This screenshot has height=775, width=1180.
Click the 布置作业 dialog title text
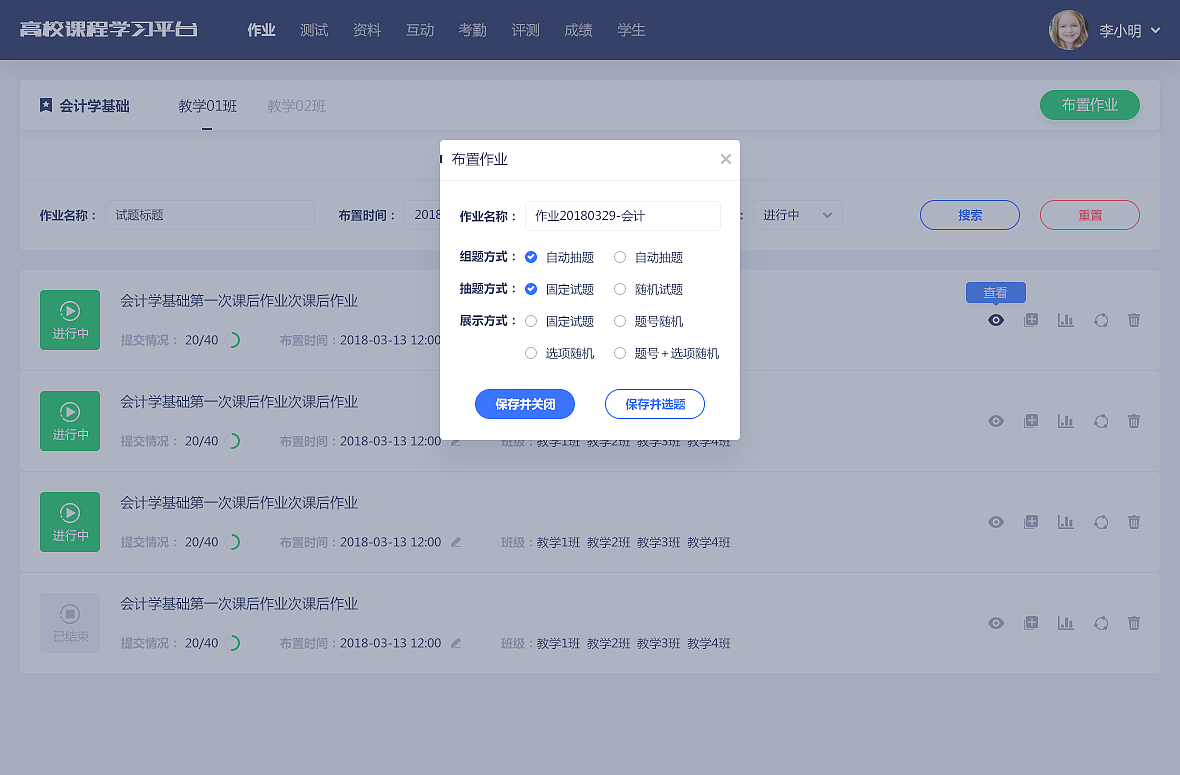pos(479,159)
